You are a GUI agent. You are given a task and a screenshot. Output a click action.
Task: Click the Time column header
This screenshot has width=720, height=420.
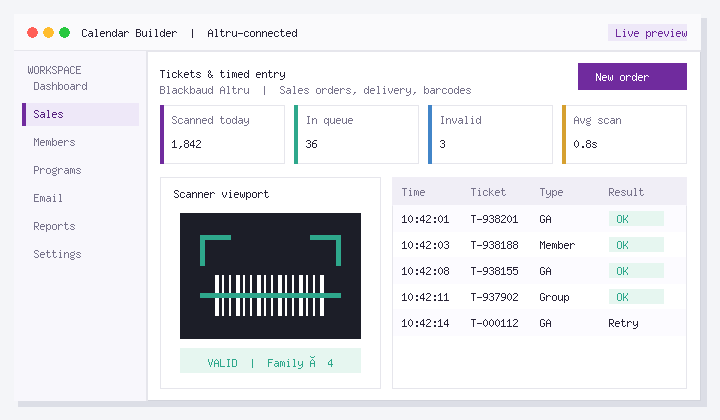tap(413, 192)
